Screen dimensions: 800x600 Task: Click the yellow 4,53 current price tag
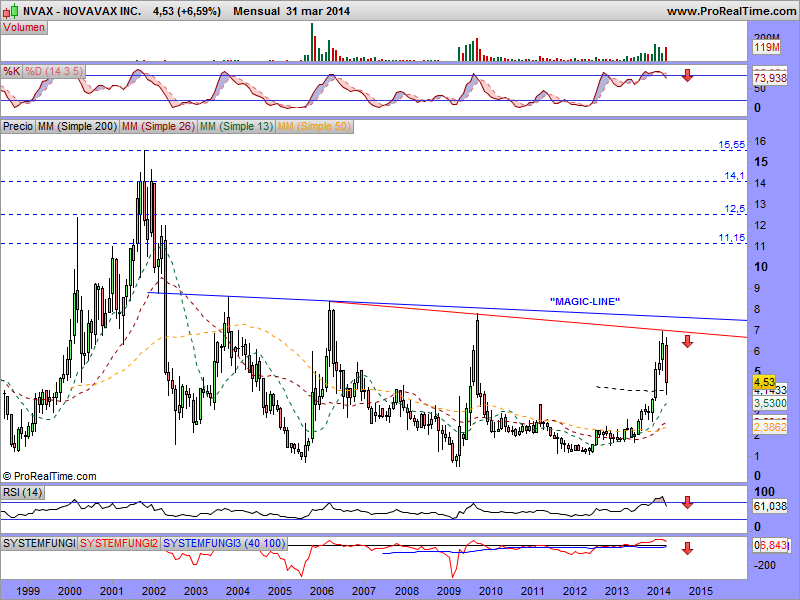764,382
